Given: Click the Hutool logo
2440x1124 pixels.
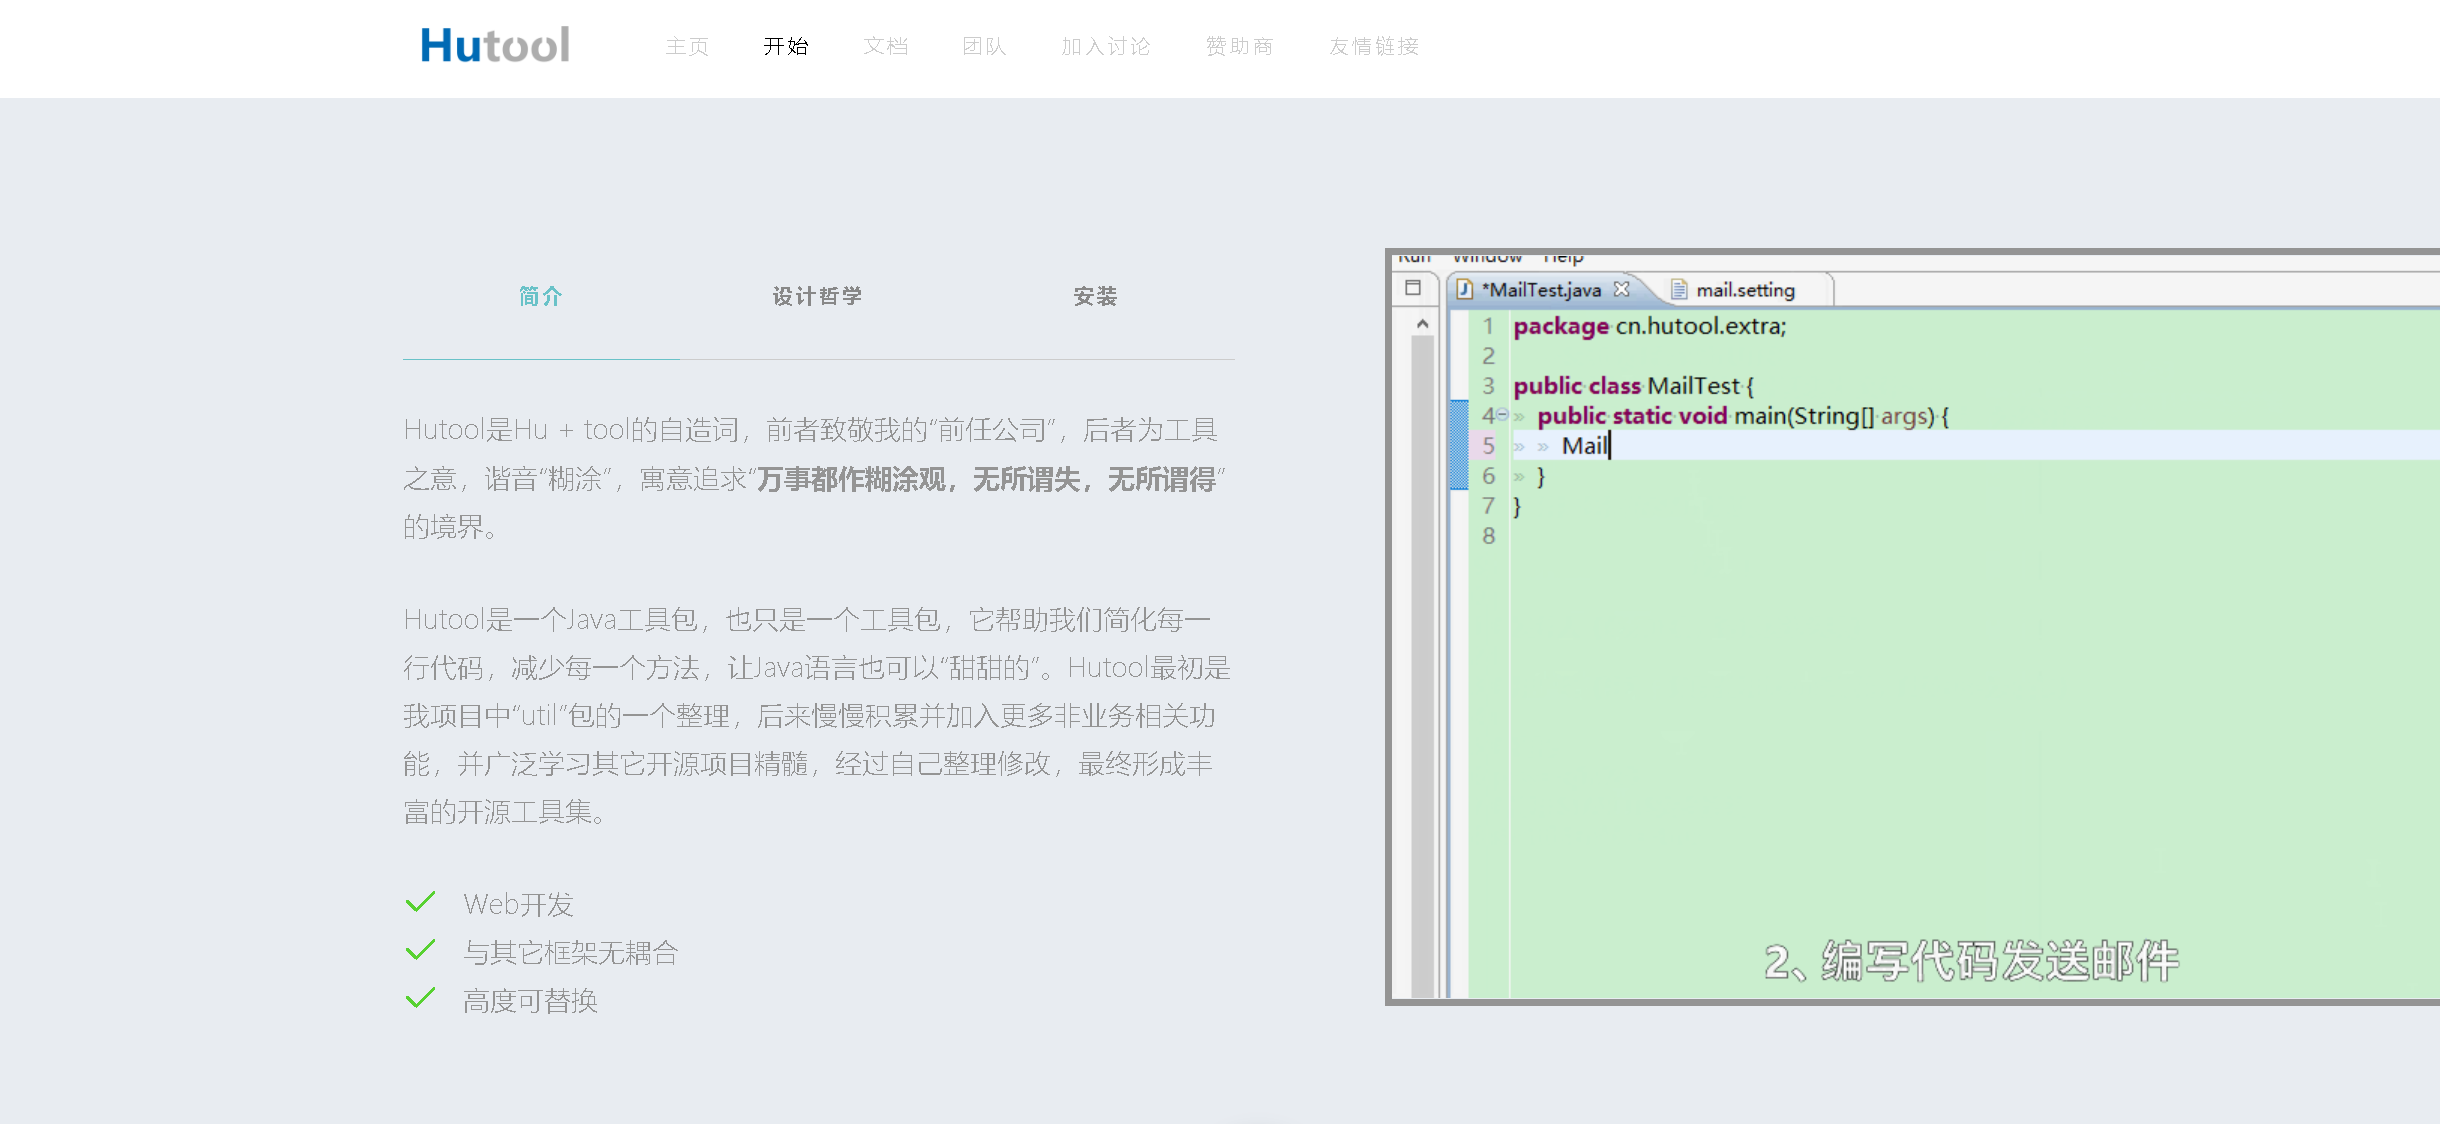Looking at the screenshot, I should 495,45.
